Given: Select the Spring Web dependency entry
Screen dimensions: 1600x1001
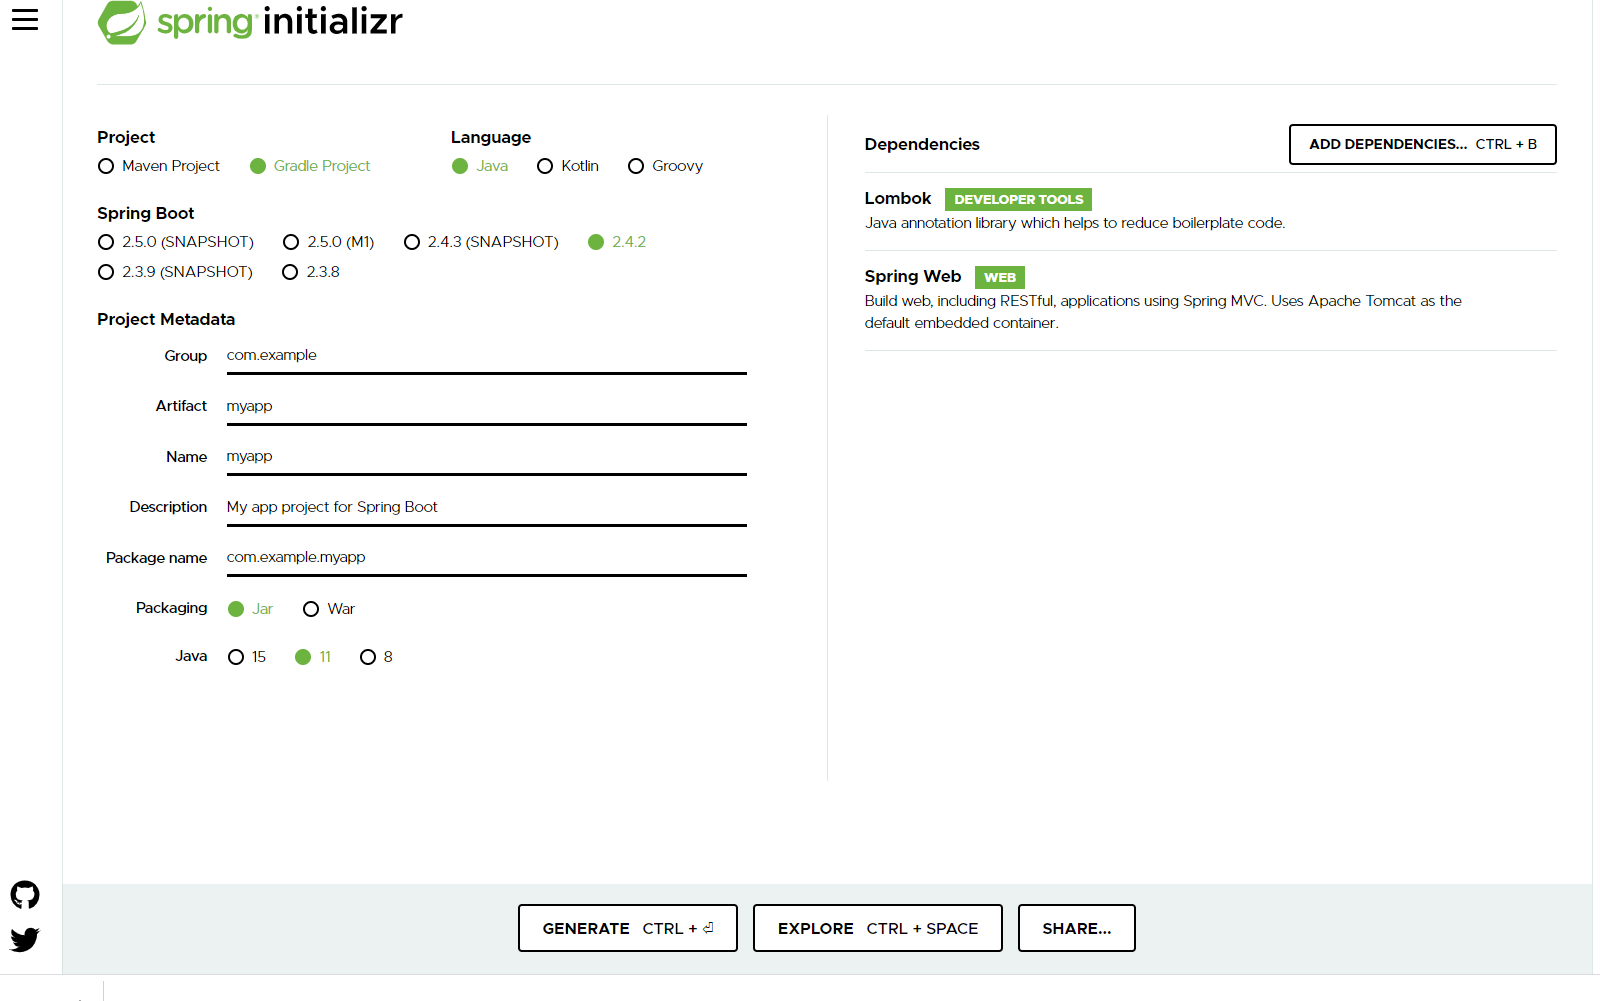Looking at the screenshot, I should [x=1210, y=300].
